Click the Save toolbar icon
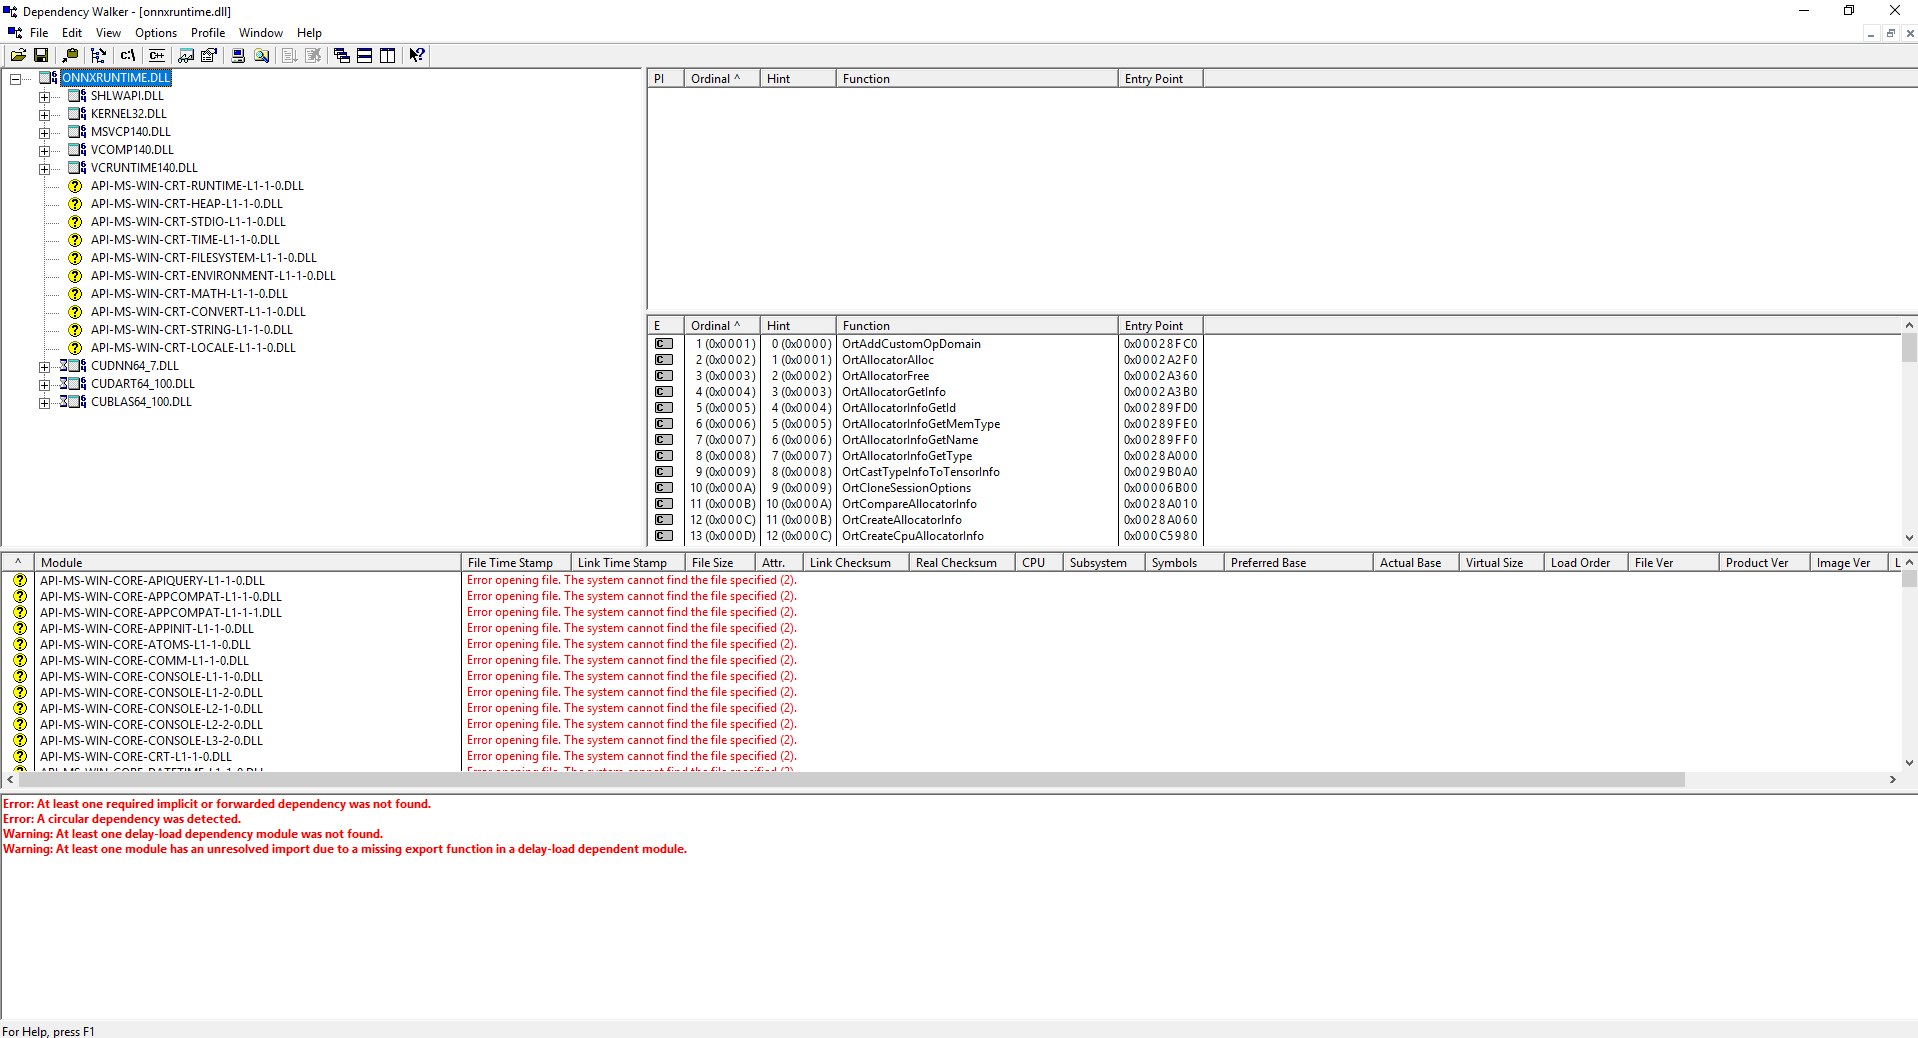Viewport: 1918px width, 1038px height. pos(41,55)
